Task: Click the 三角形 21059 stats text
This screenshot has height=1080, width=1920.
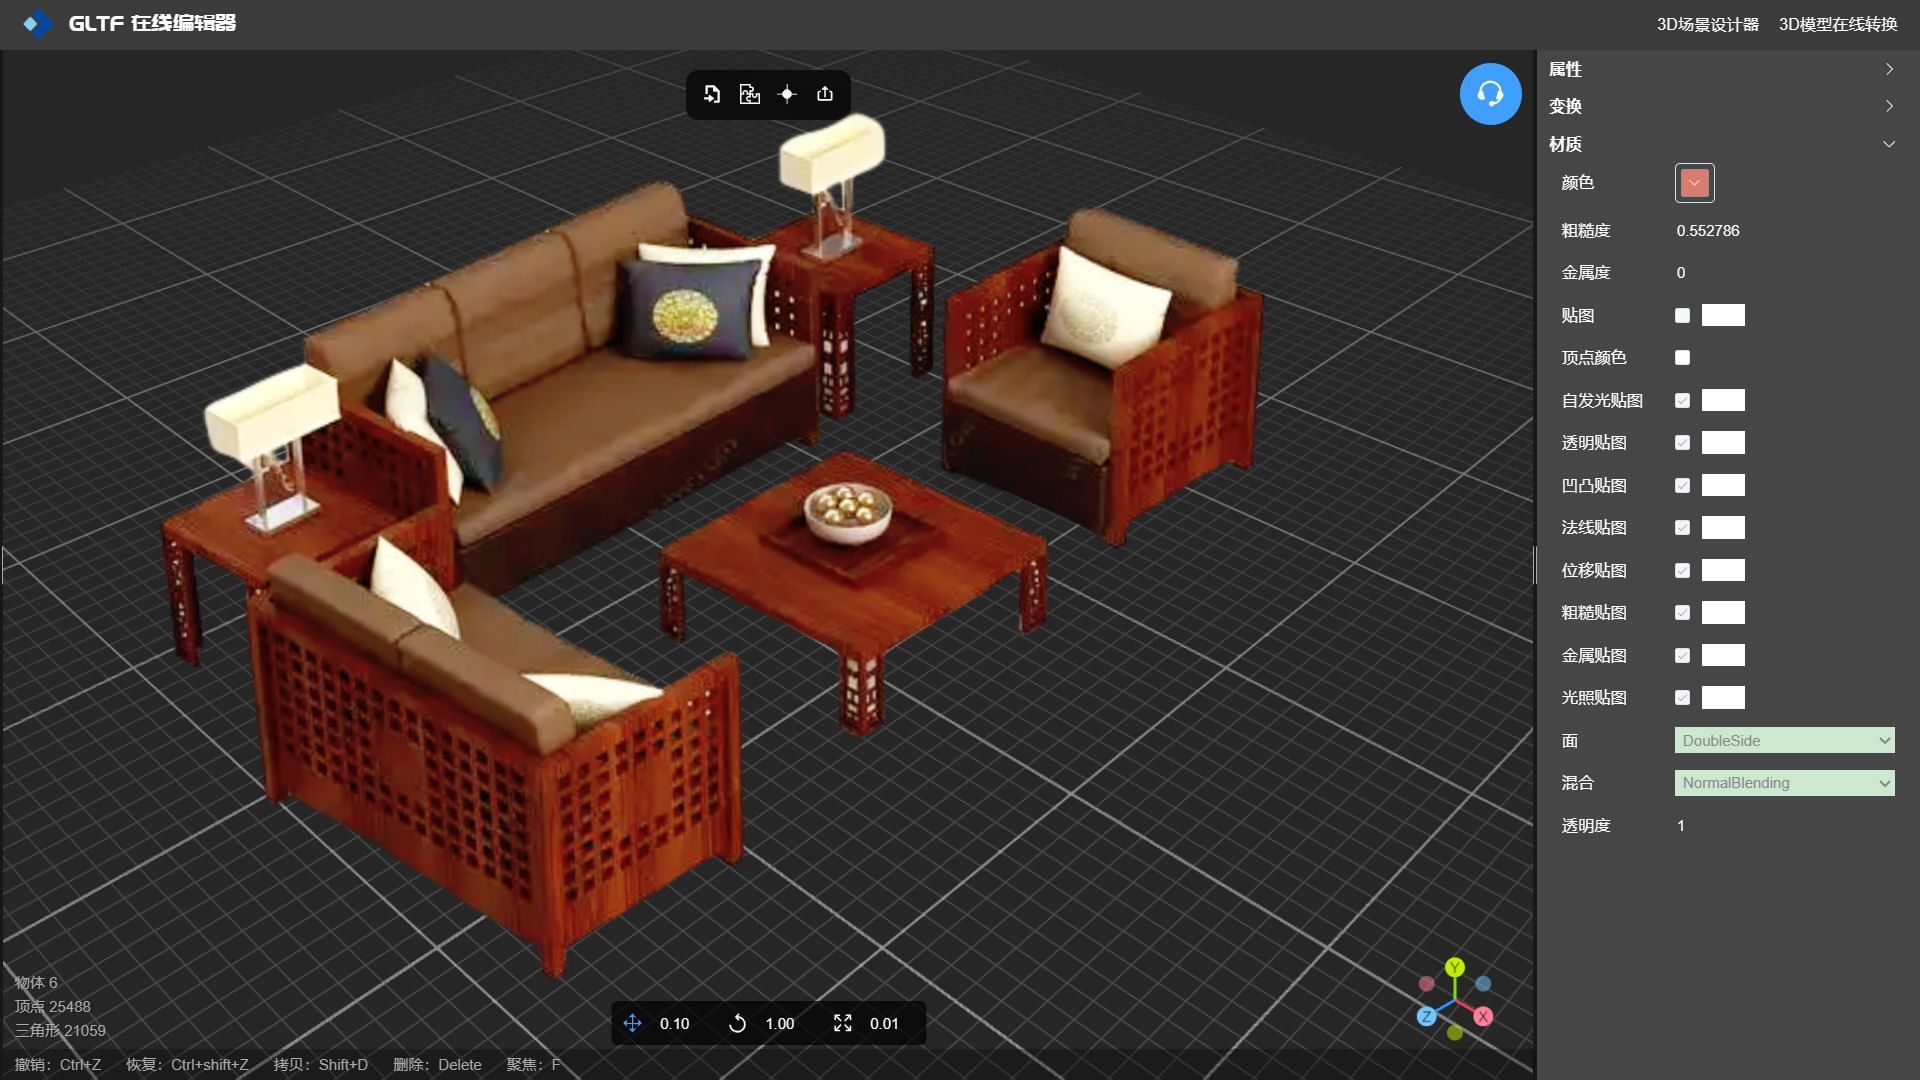Action: (60, 1030)
